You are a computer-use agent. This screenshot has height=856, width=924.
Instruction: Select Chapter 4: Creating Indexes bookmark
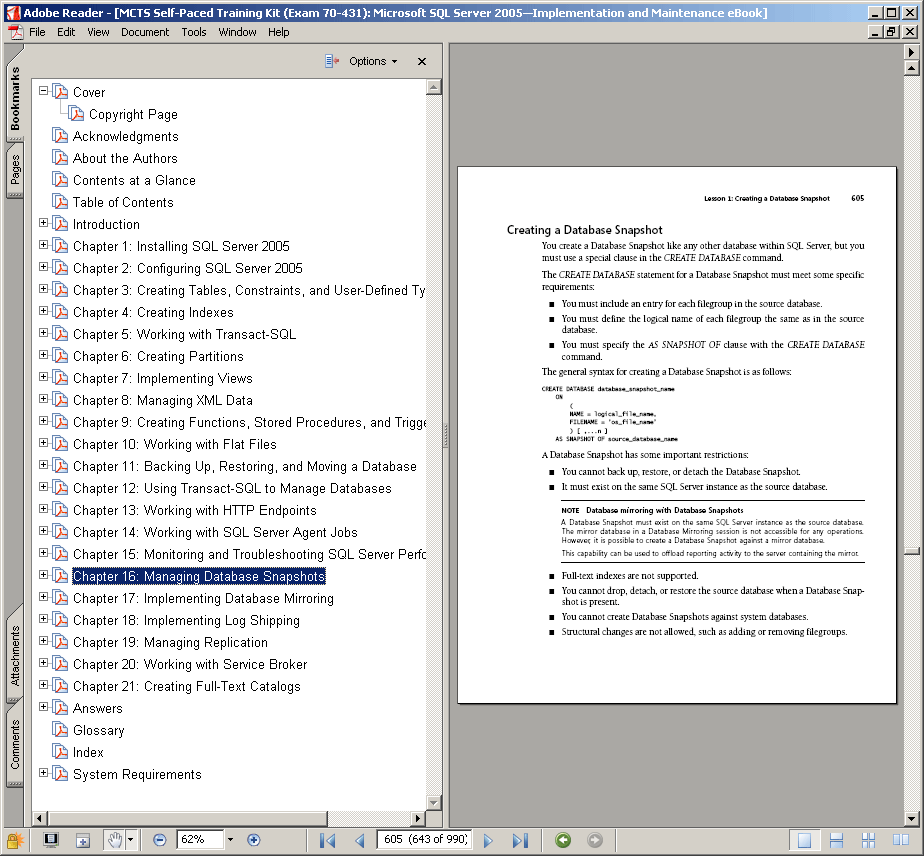(153, 312)
